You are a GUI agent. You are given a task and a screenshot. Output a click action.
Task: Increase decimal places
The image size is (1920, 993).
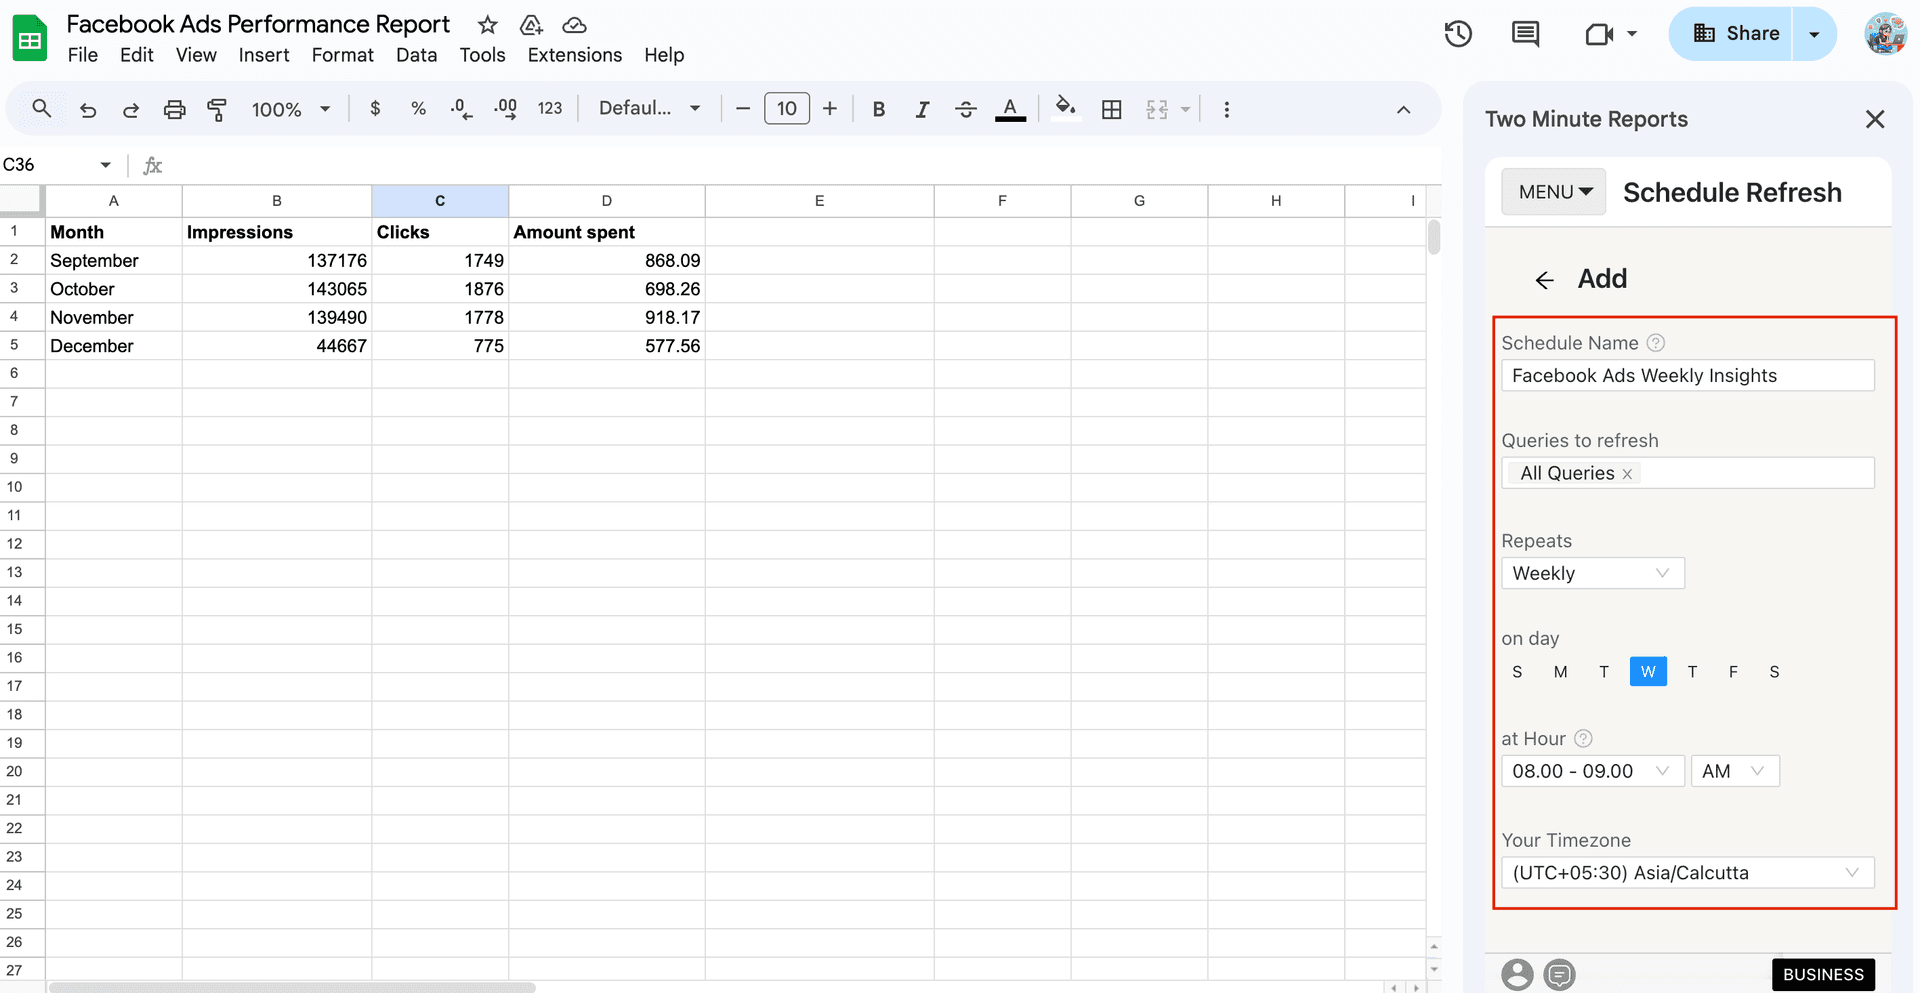click(x=505, y=109)
